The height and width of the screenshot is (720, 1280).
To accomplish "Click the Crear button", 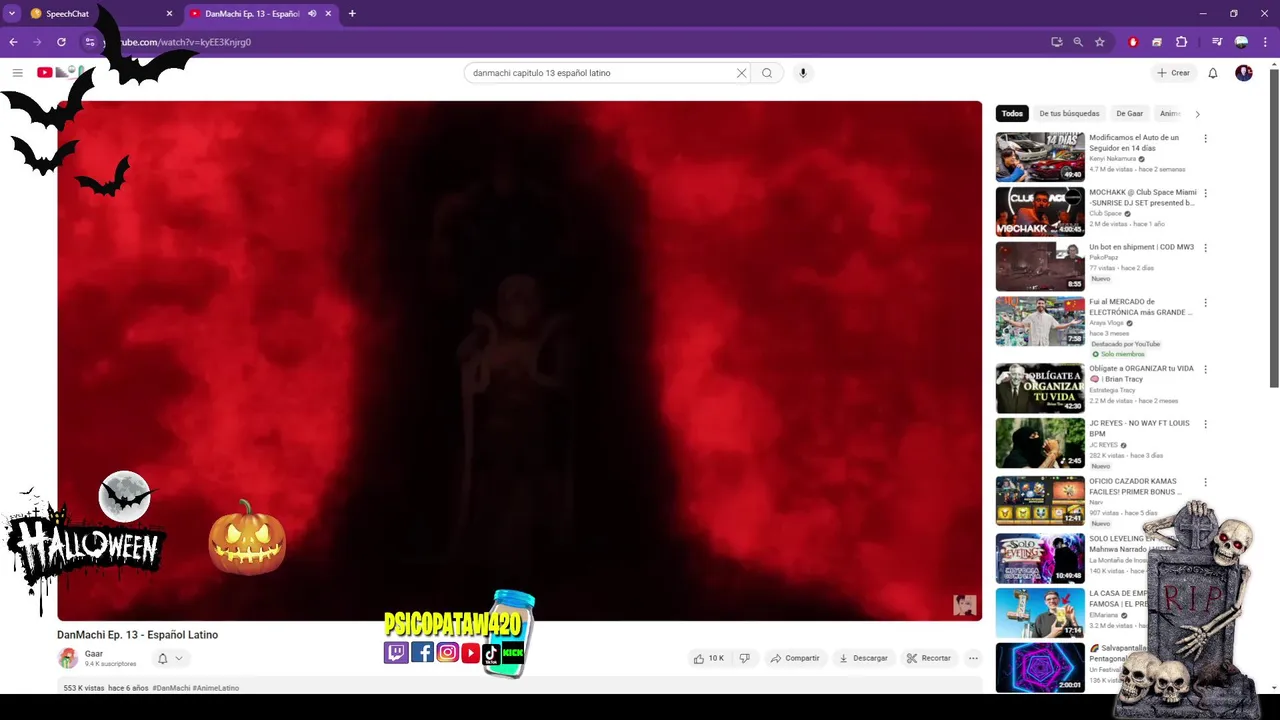I will (1173, 73).
